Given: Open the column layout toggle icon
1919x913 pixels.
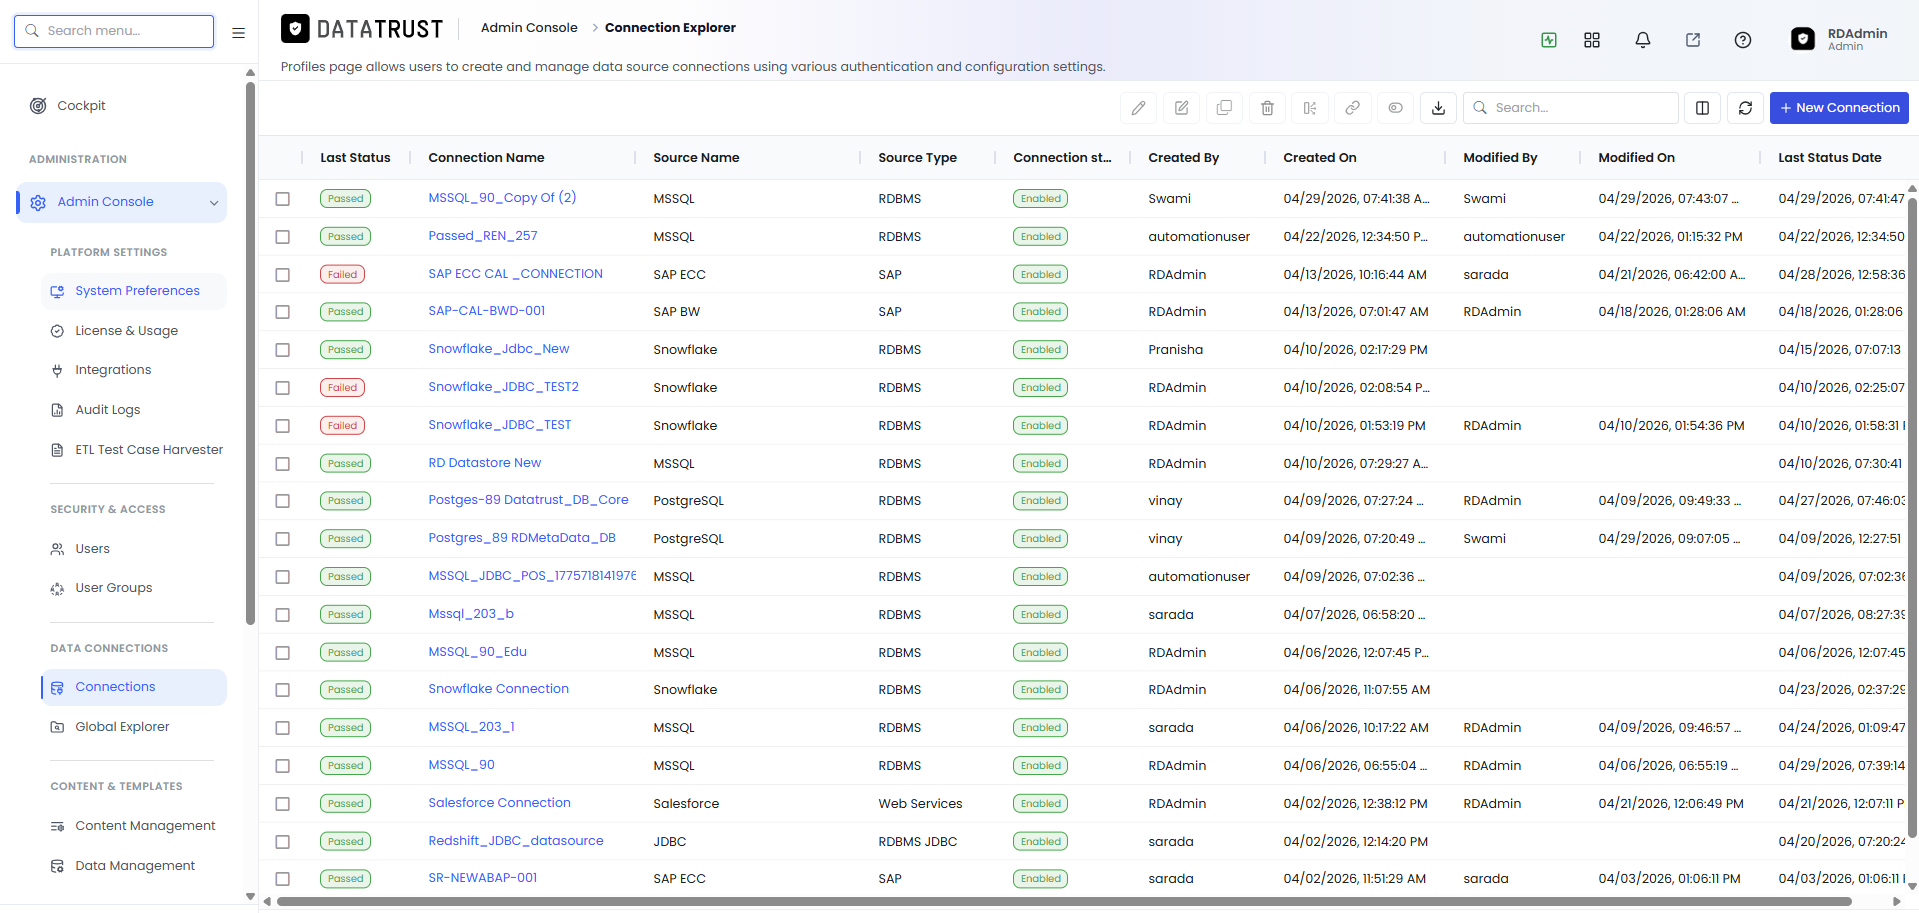Looking at the screenshot, I should [1702, 108].
